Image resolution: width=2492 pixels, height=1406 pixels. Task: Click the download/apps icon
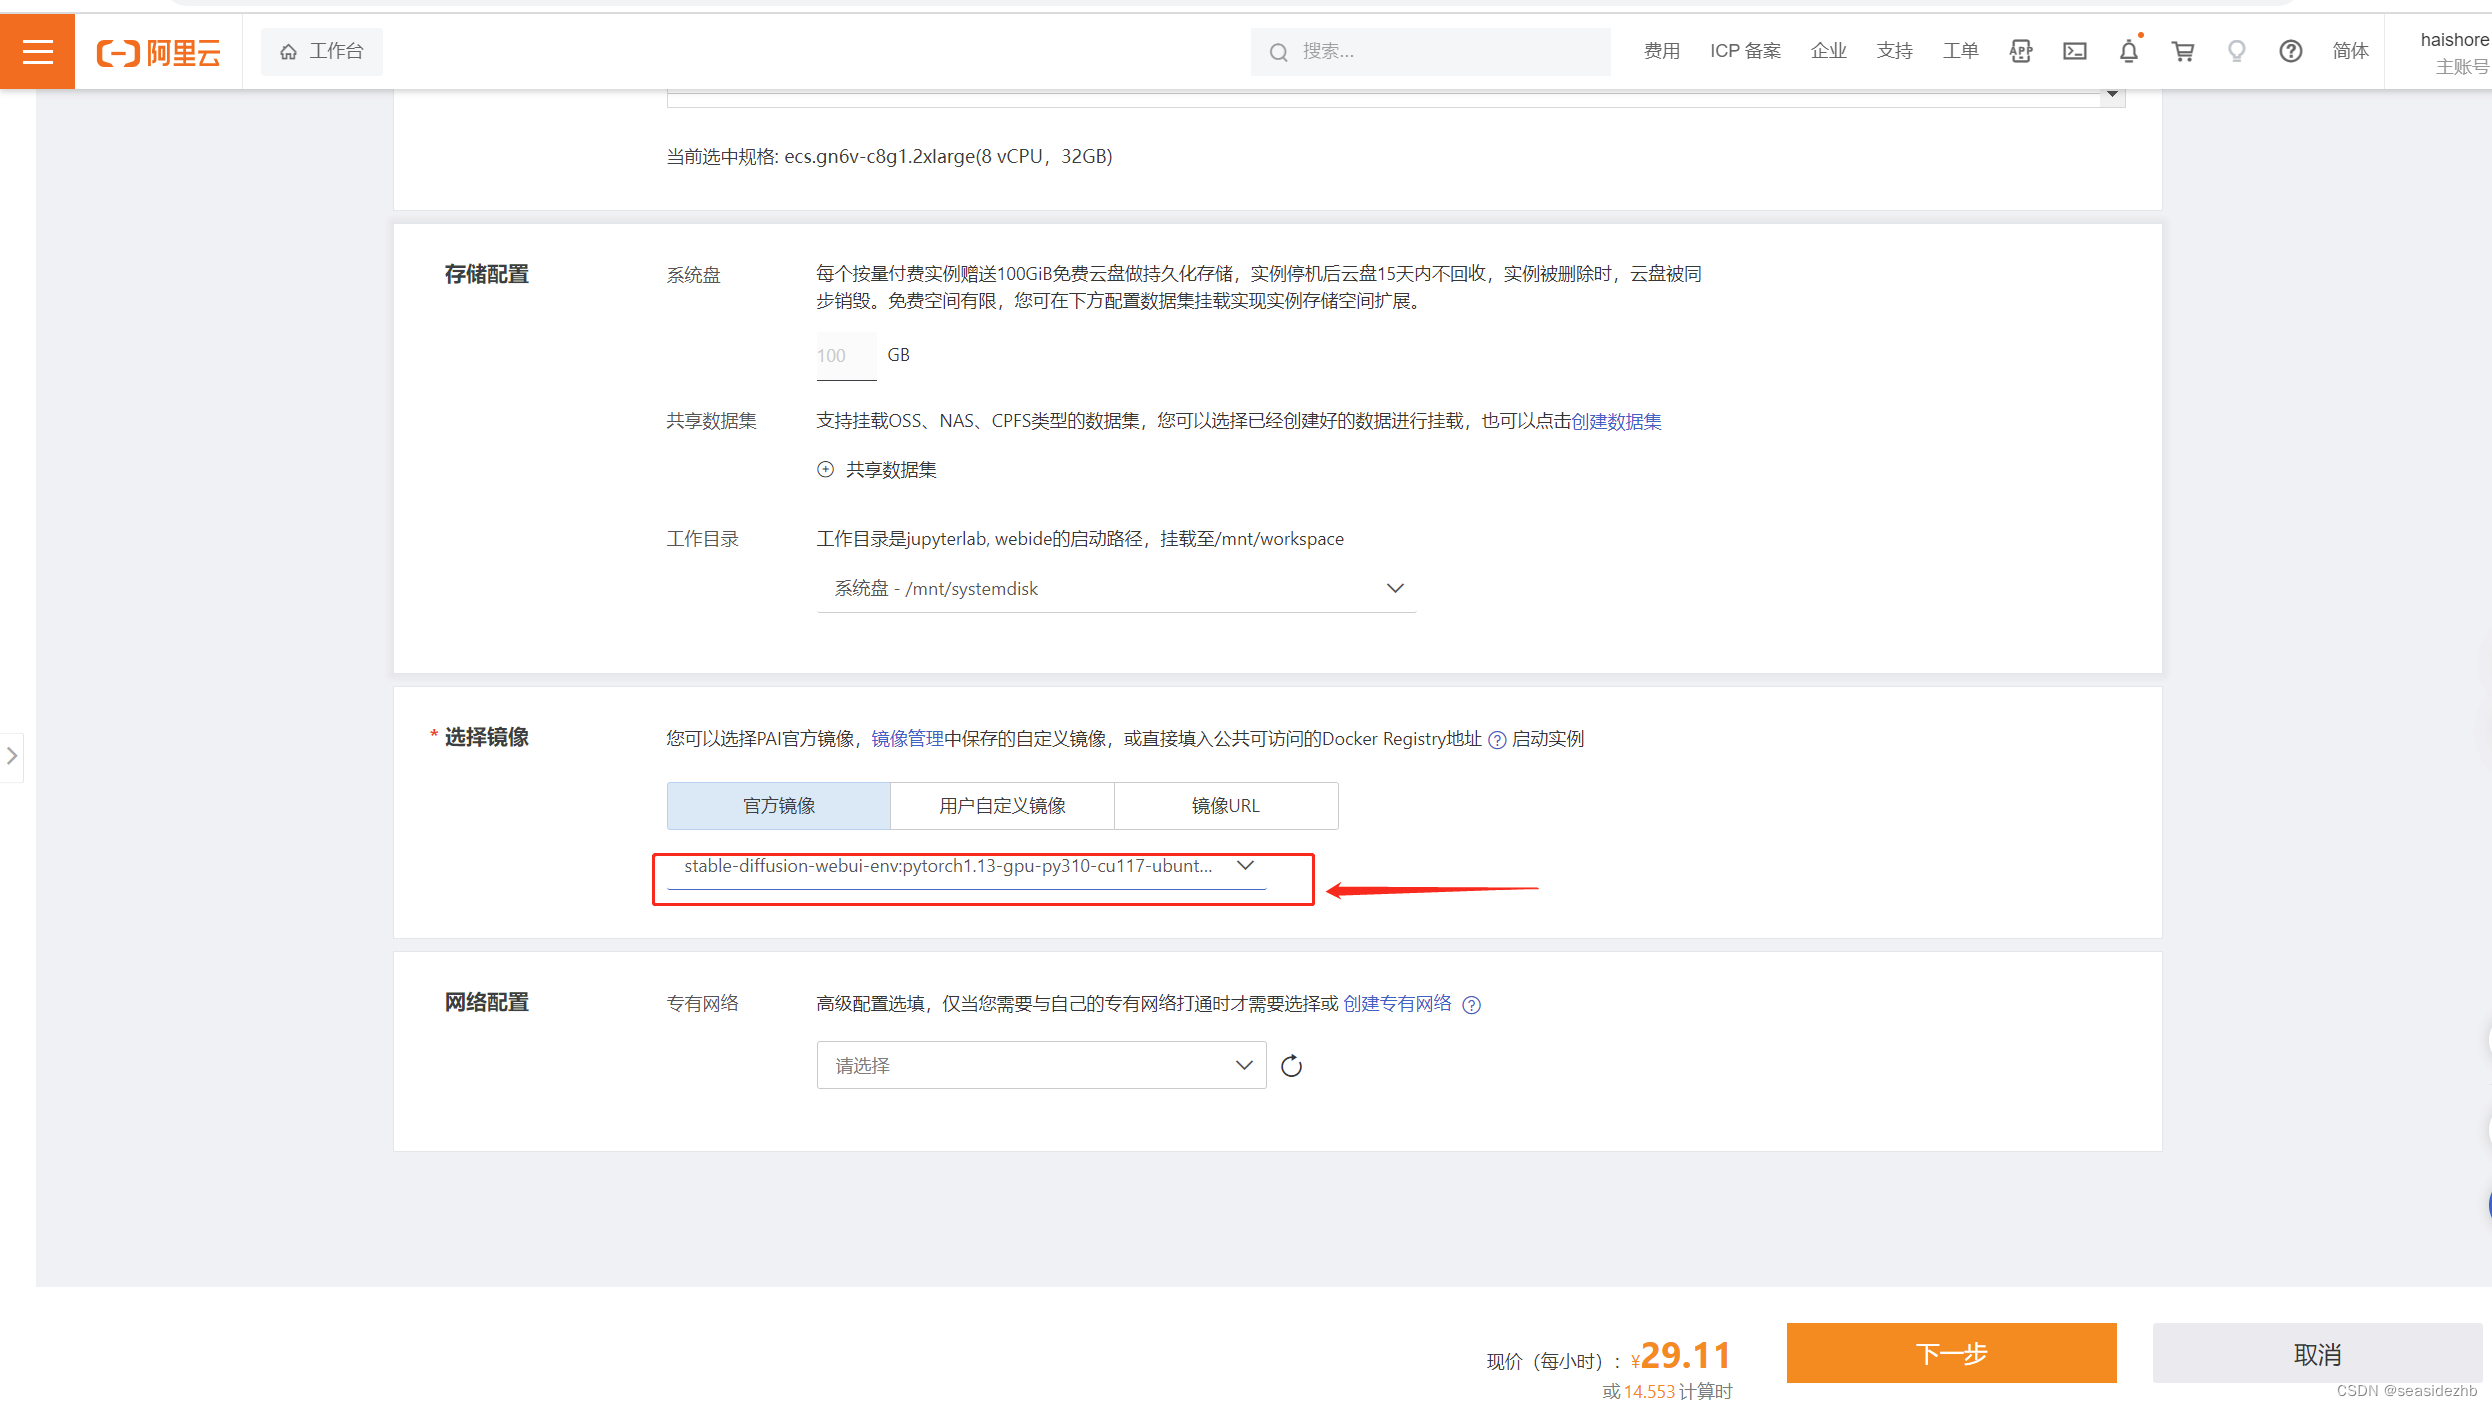point(2020,51)
